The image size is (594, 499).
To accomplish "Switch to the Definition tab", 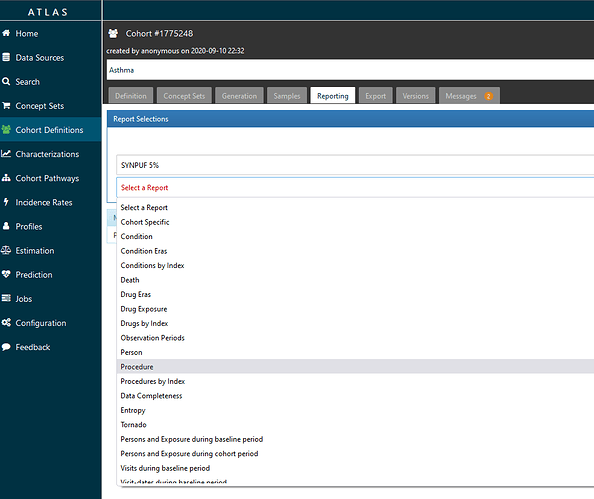I will 131,95.
